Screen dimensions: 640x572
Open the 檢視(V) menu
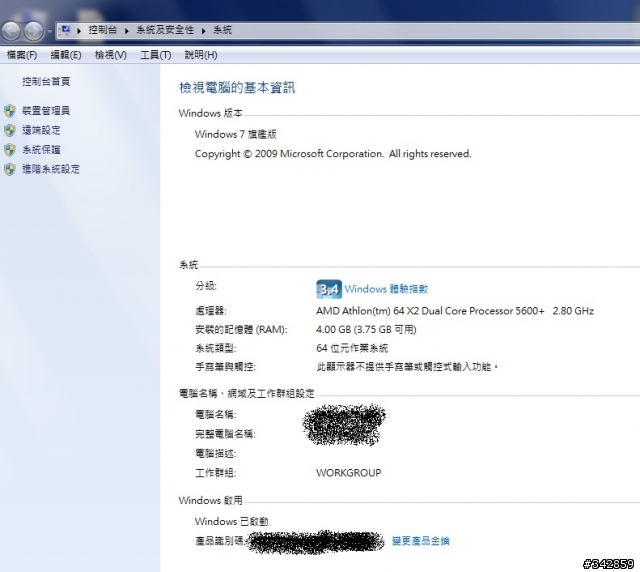click(111, 55)
